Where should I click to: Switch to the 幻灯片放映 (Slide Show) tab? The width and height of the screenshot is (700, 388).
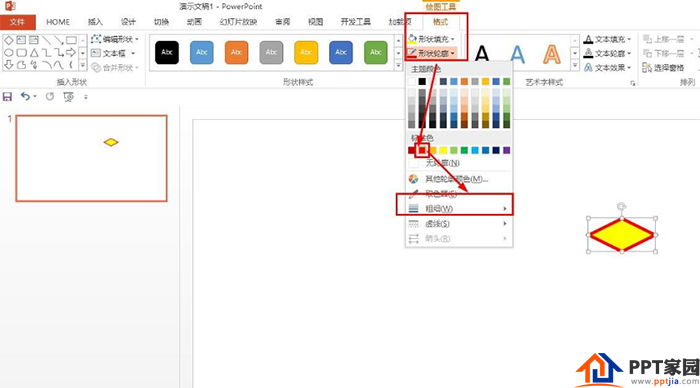pyautogui.click(x=238, y=22)
